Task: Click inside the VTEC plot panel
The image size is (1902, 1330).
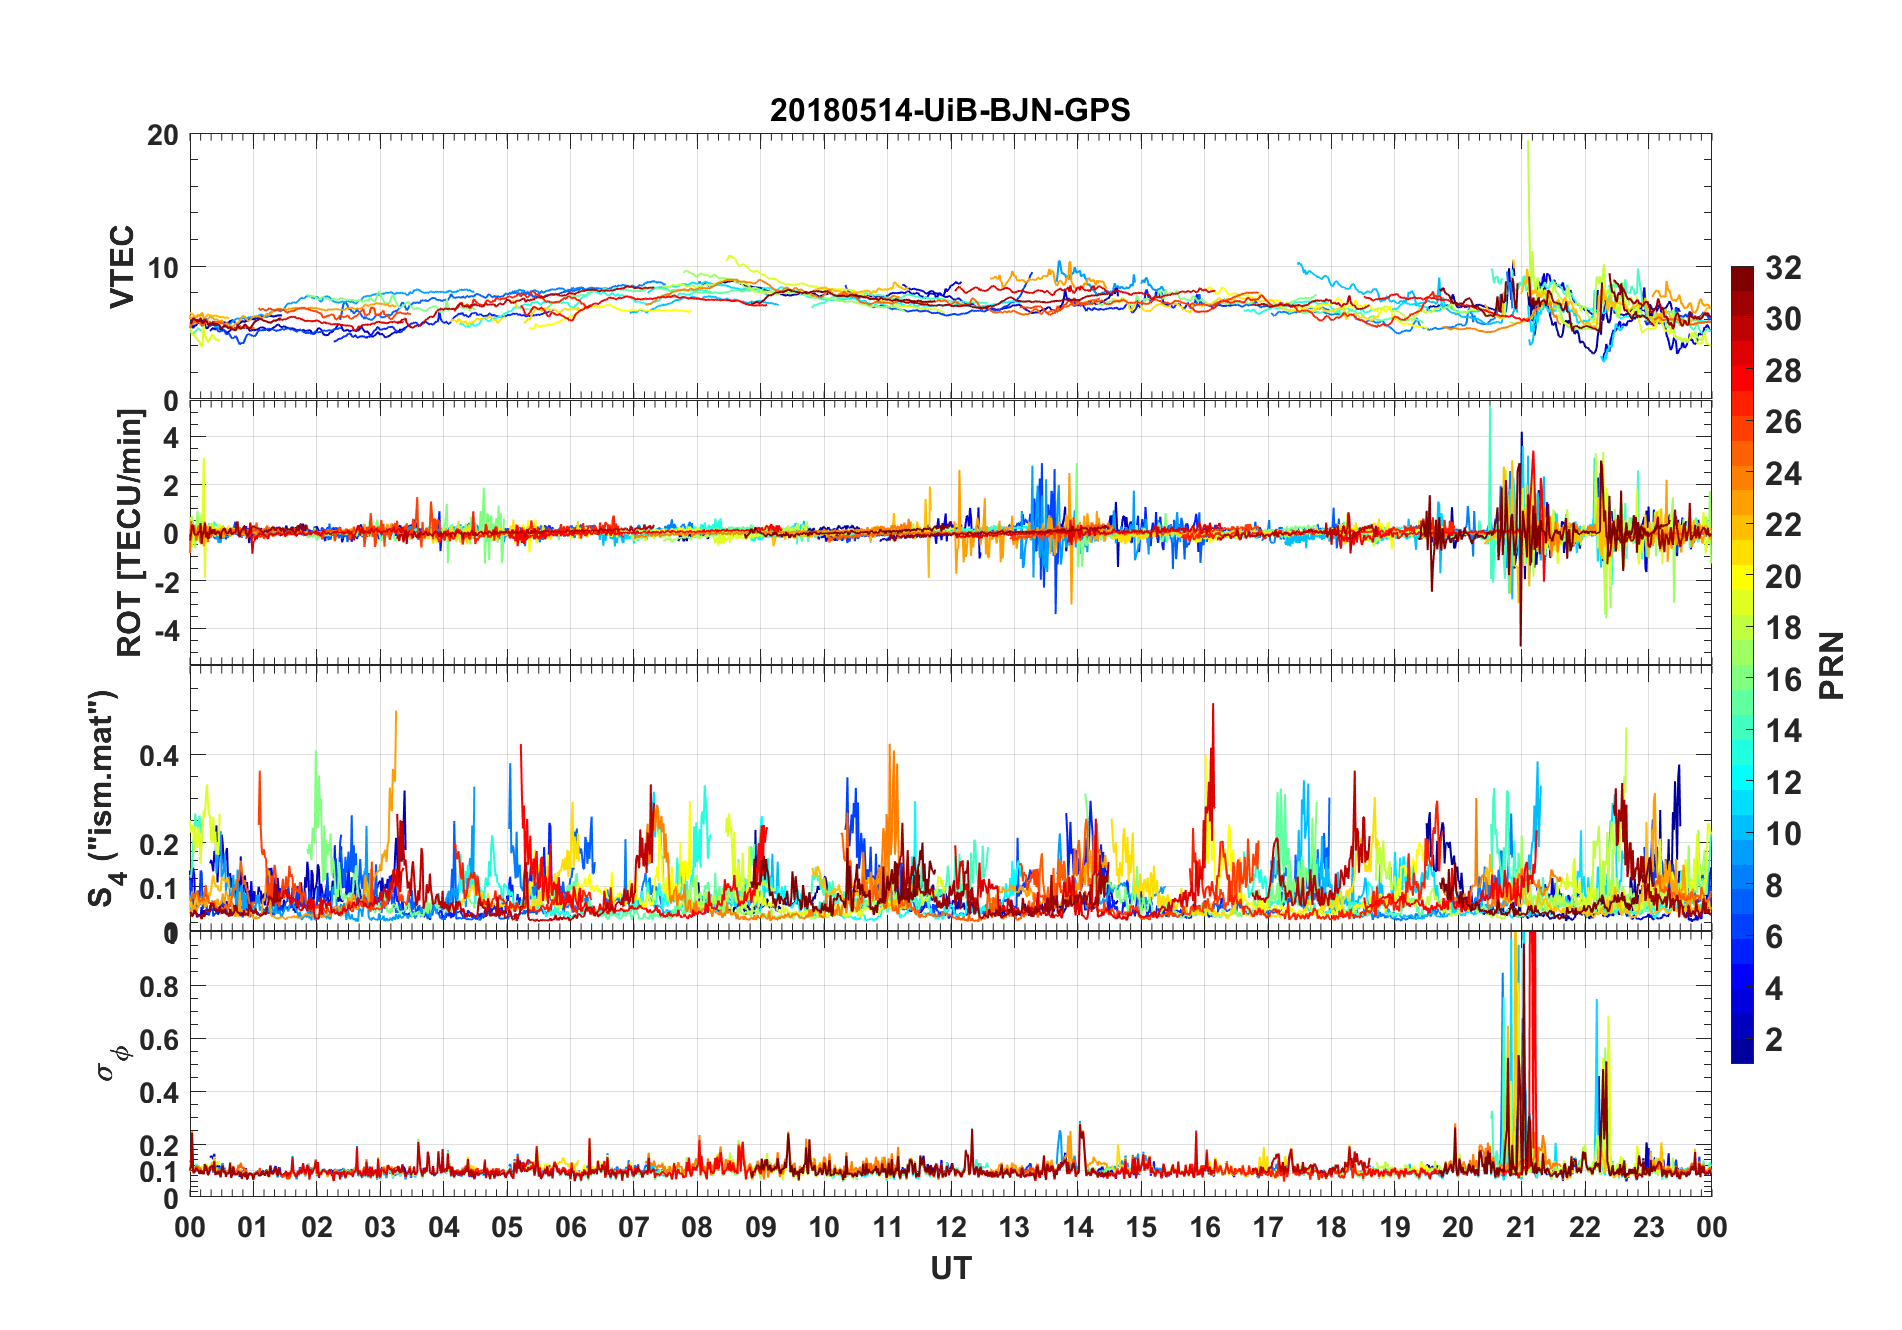Action: click(951, 267)
